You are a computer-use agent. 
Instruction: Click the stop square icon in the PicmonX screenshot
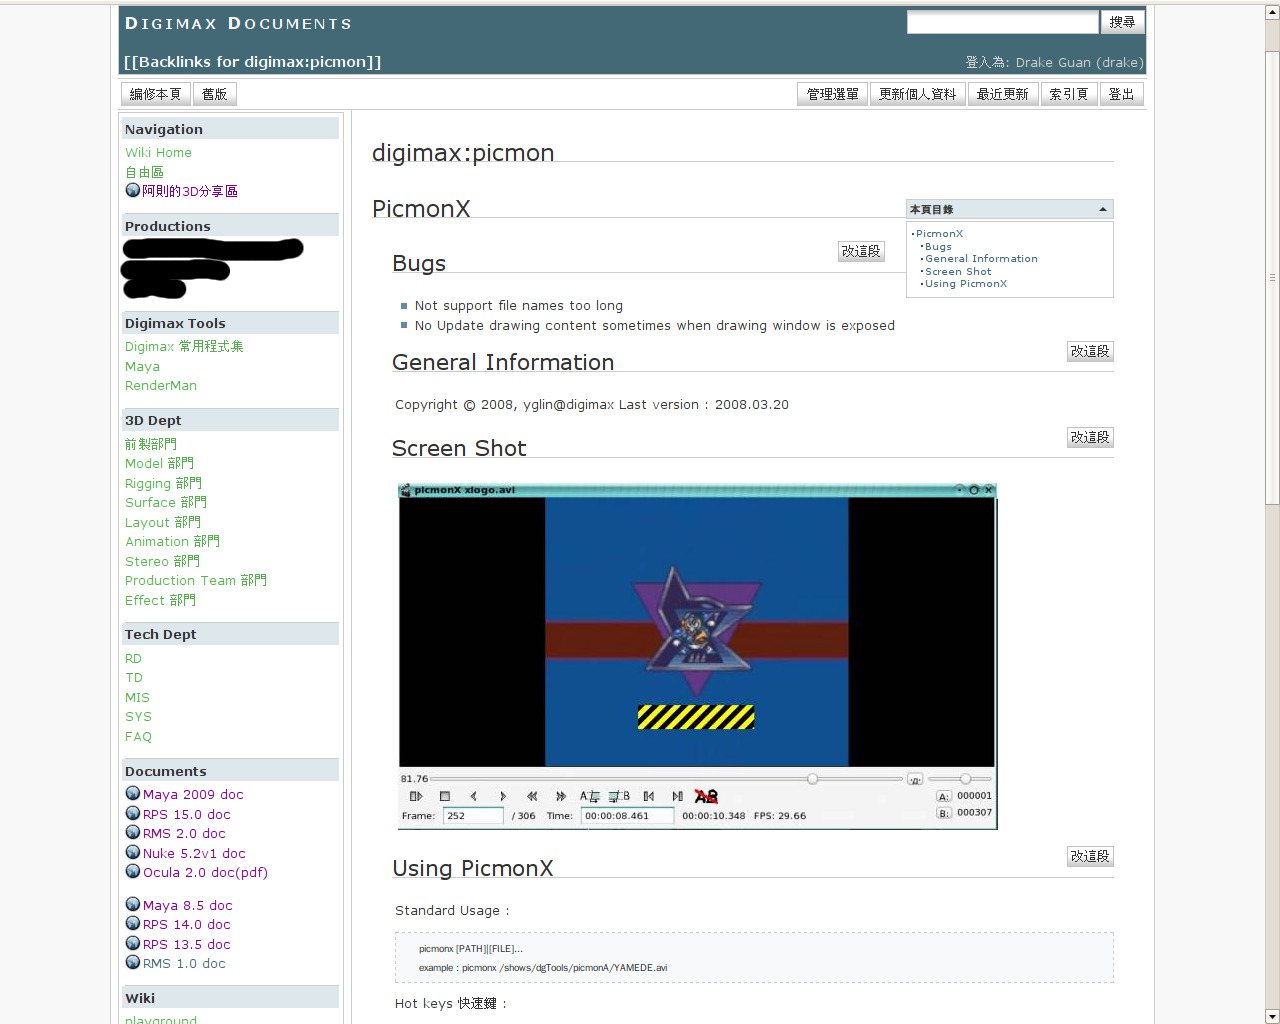click(445, 796)
